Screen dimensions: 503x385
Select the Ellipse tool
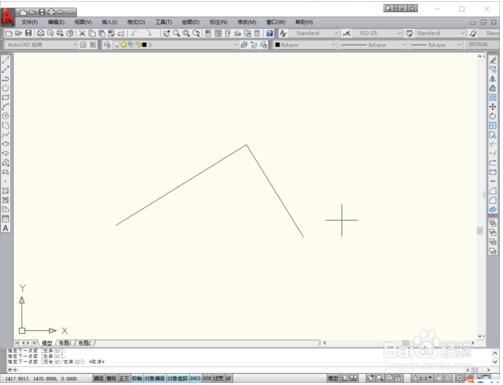[6, 144]
